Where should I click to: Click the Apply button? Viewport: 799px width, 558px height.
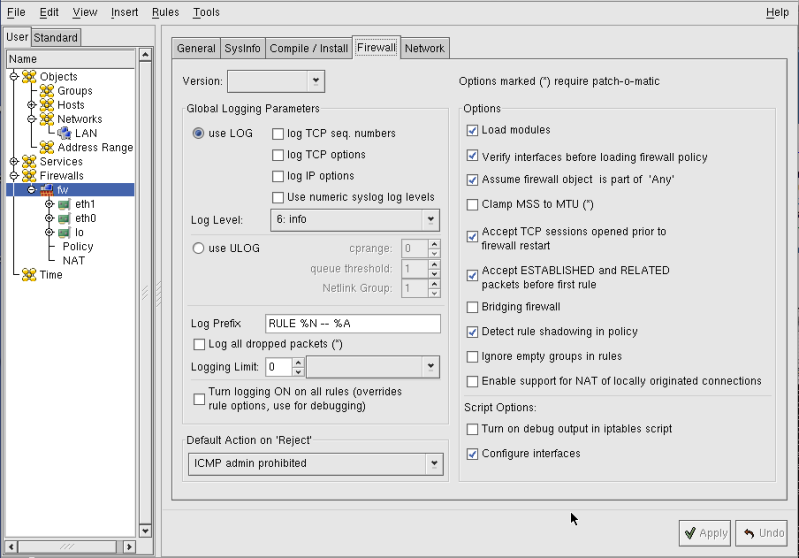tap(704, 533)
